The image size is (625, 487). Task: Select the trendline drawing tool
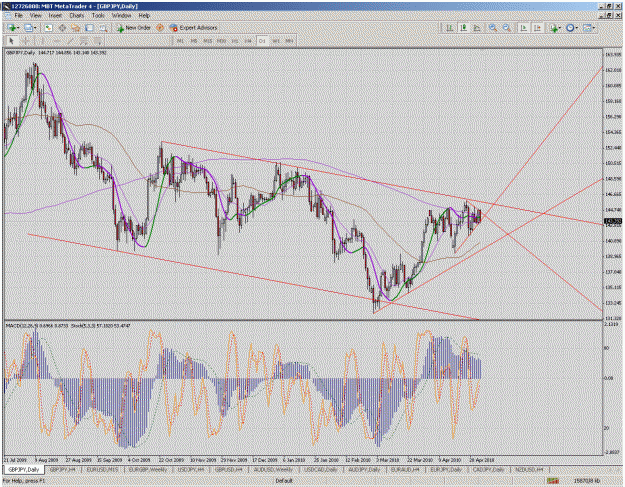click(x=70, y=41)
